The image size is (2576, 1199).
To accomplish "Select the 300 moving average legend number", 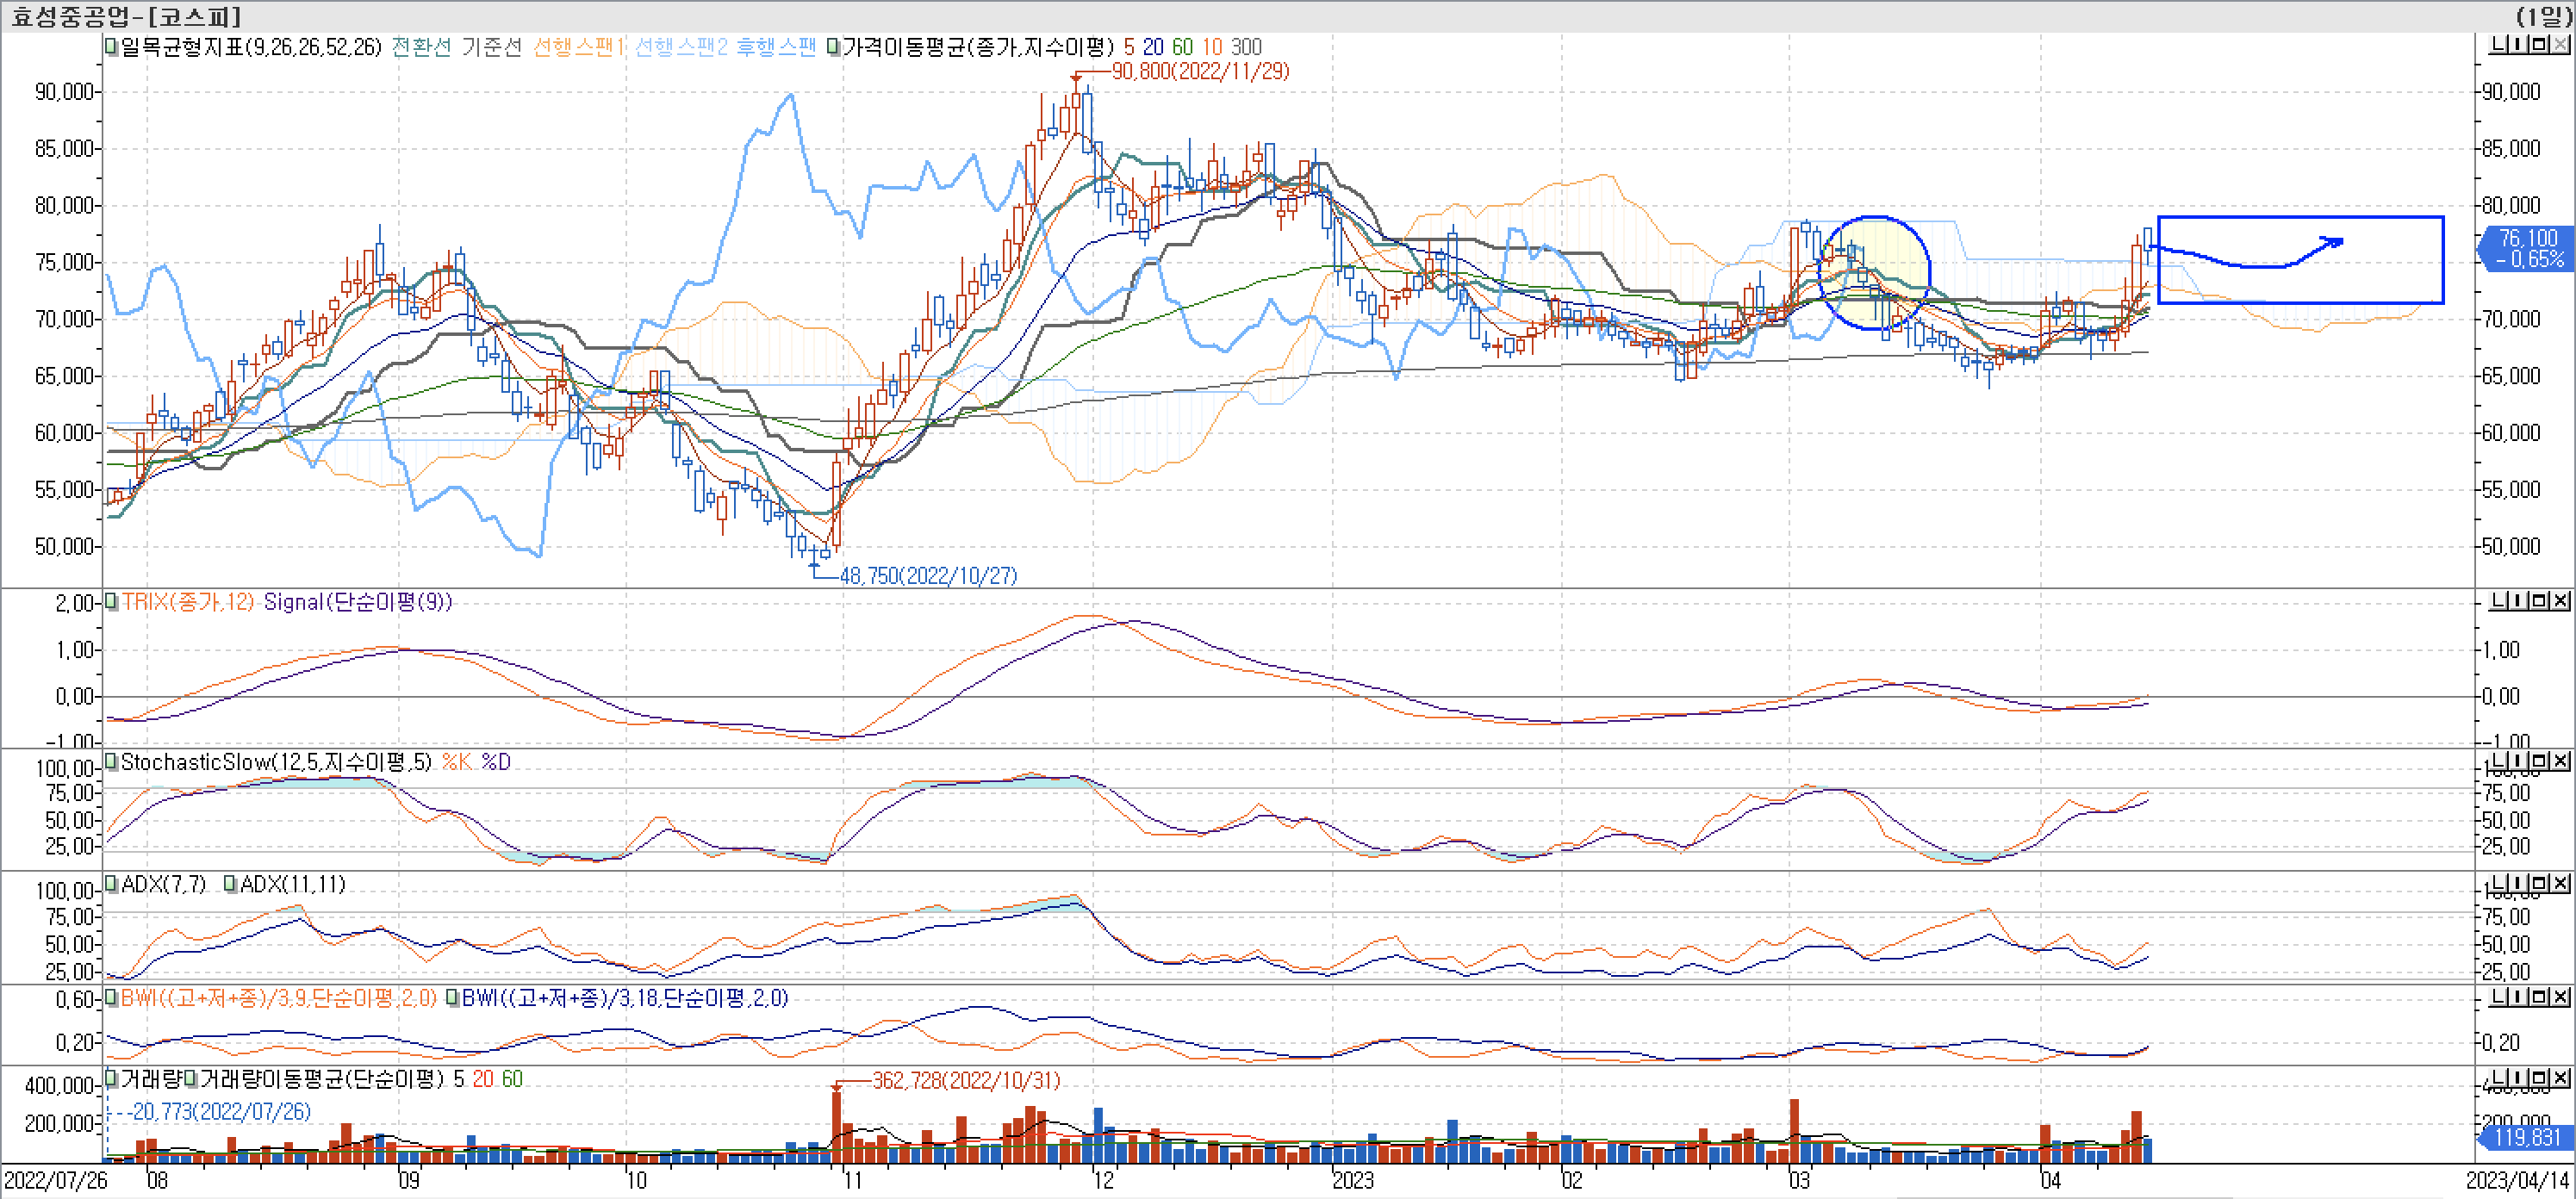I will pos(1246,47).
